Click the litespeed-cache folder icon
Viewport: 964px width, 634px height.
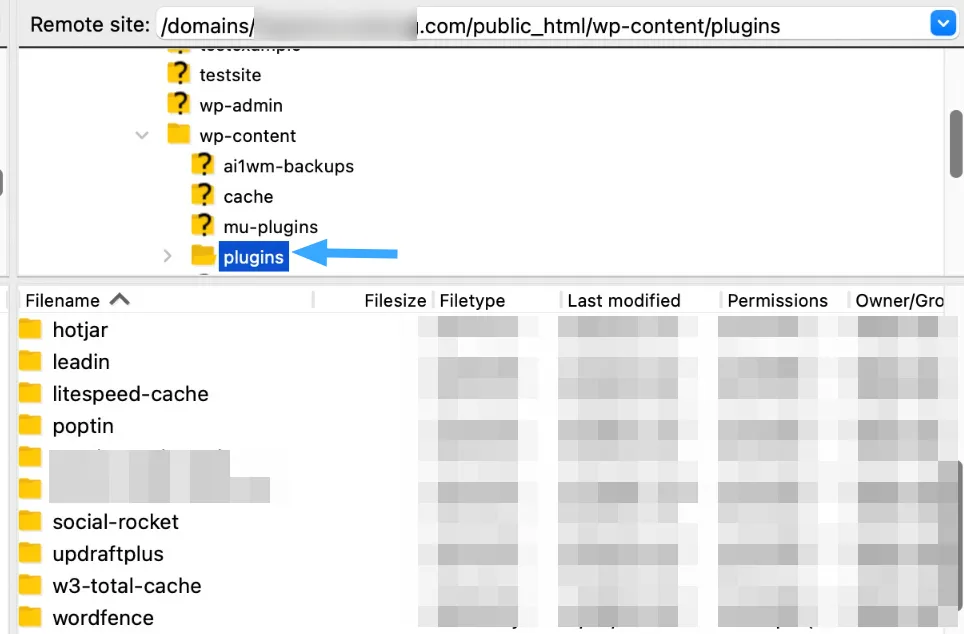pos(30,393)
